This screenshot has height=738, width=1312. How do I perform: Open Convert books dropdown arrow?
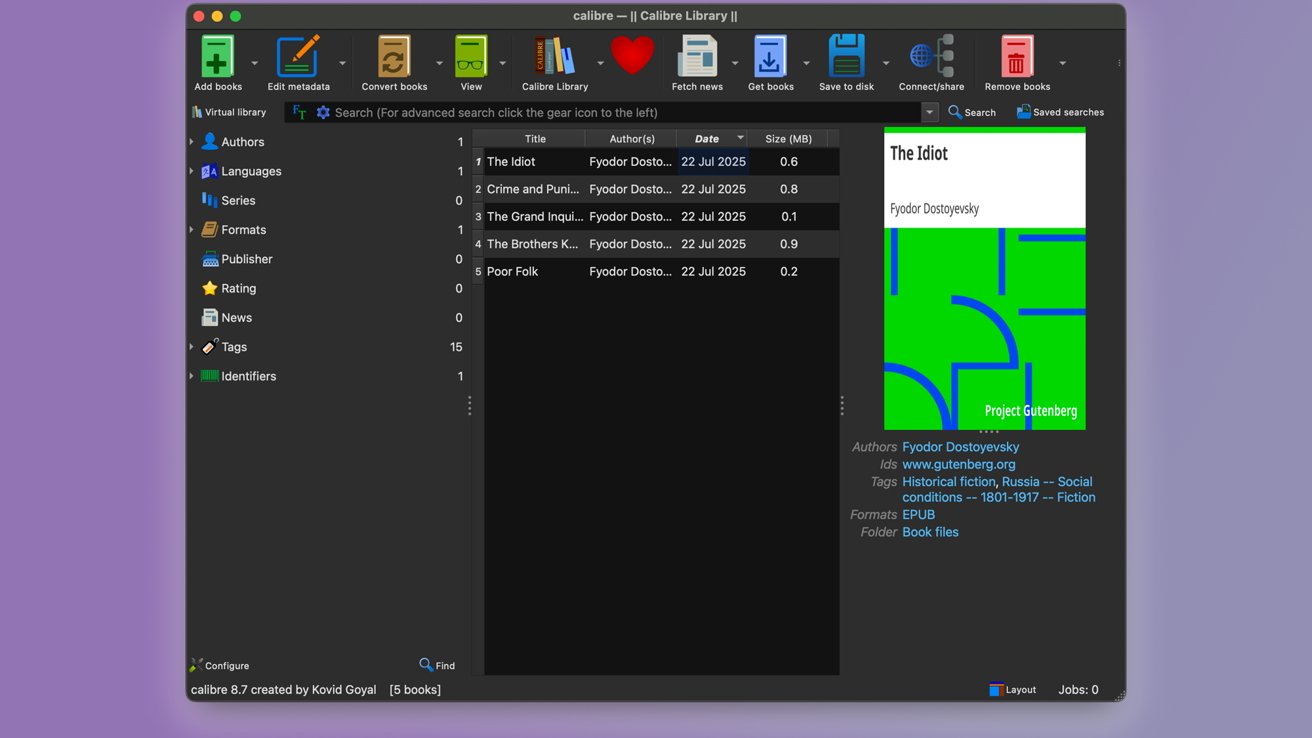click(439, 63)
